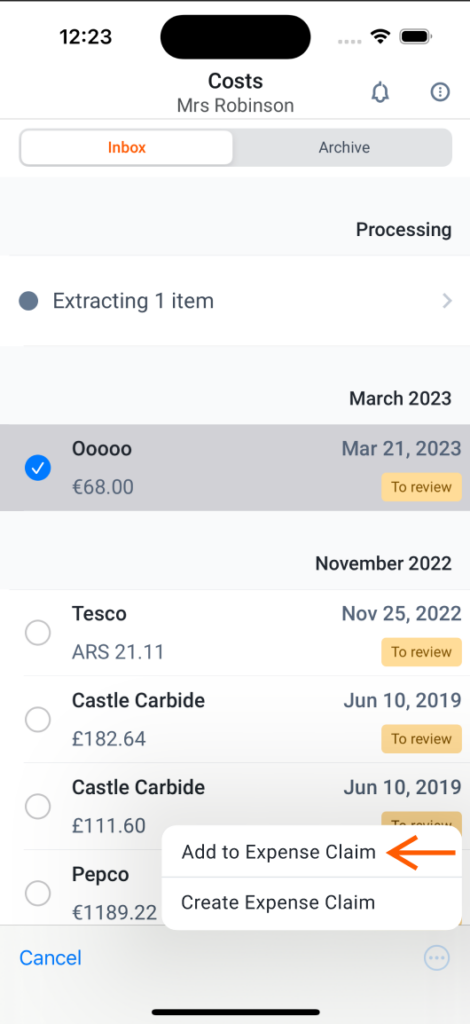470x1024 pixels.
Task: Tap To review badge on Ooooo
Action: click(x=422, y=487)
